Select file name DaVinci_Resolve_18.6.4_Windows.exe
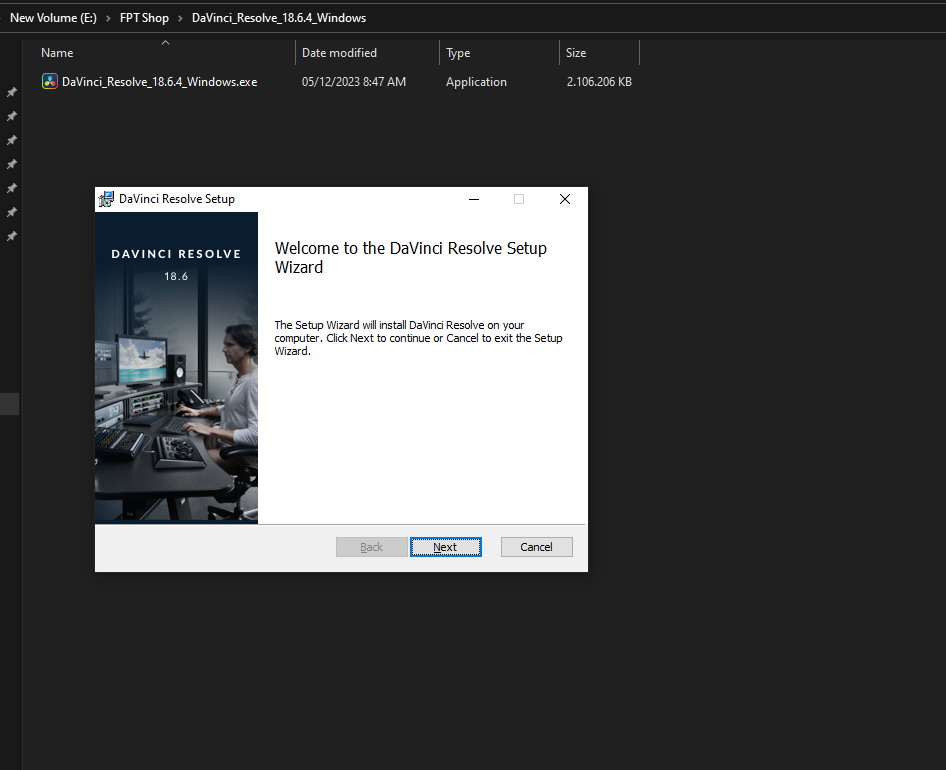Viewport: 946px width, 770px height. click(x=159, y=81)
